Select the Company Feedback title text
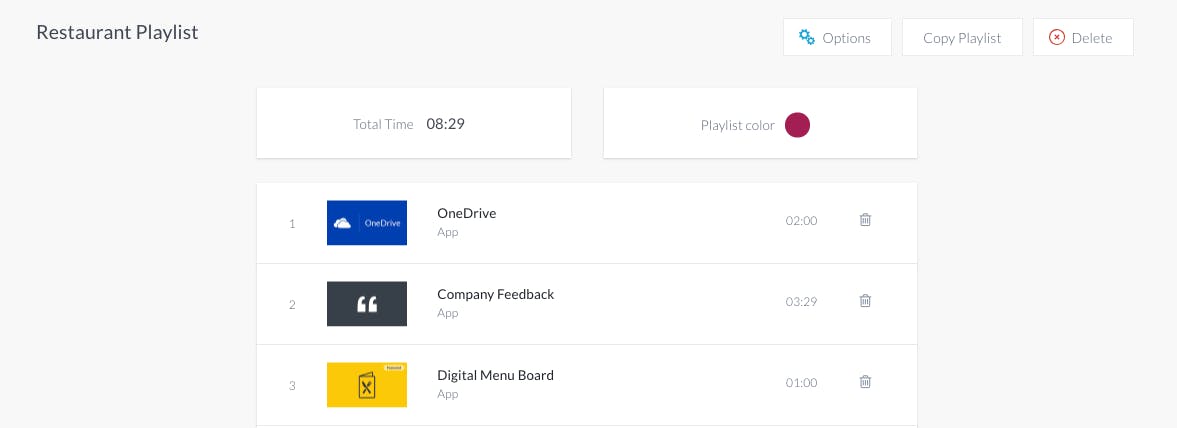Viewport: 1177px width, 428px height. pos(495,294)
